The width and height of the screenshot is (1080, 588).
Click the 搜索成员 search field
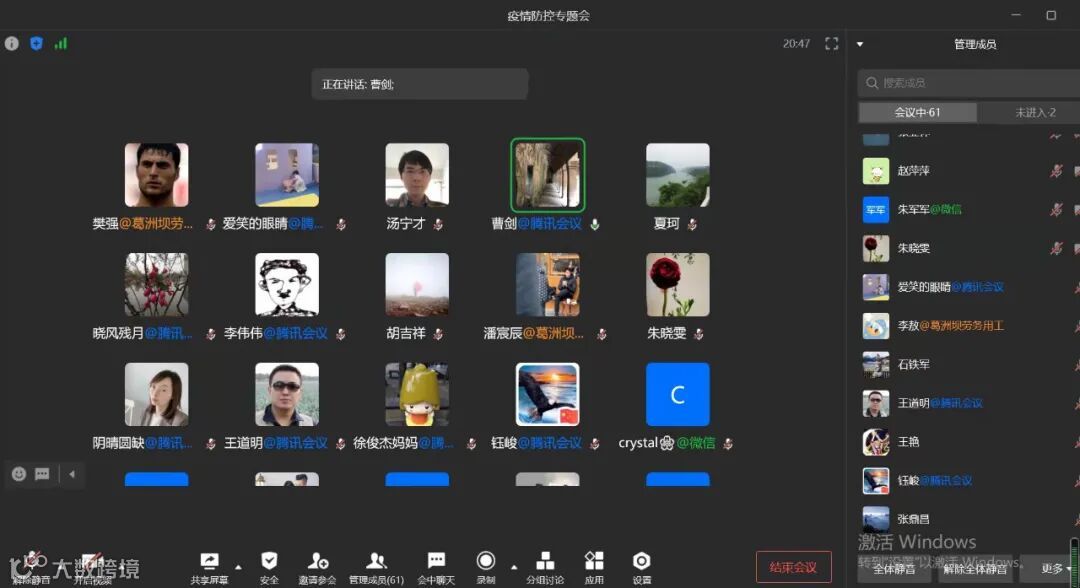968,83
